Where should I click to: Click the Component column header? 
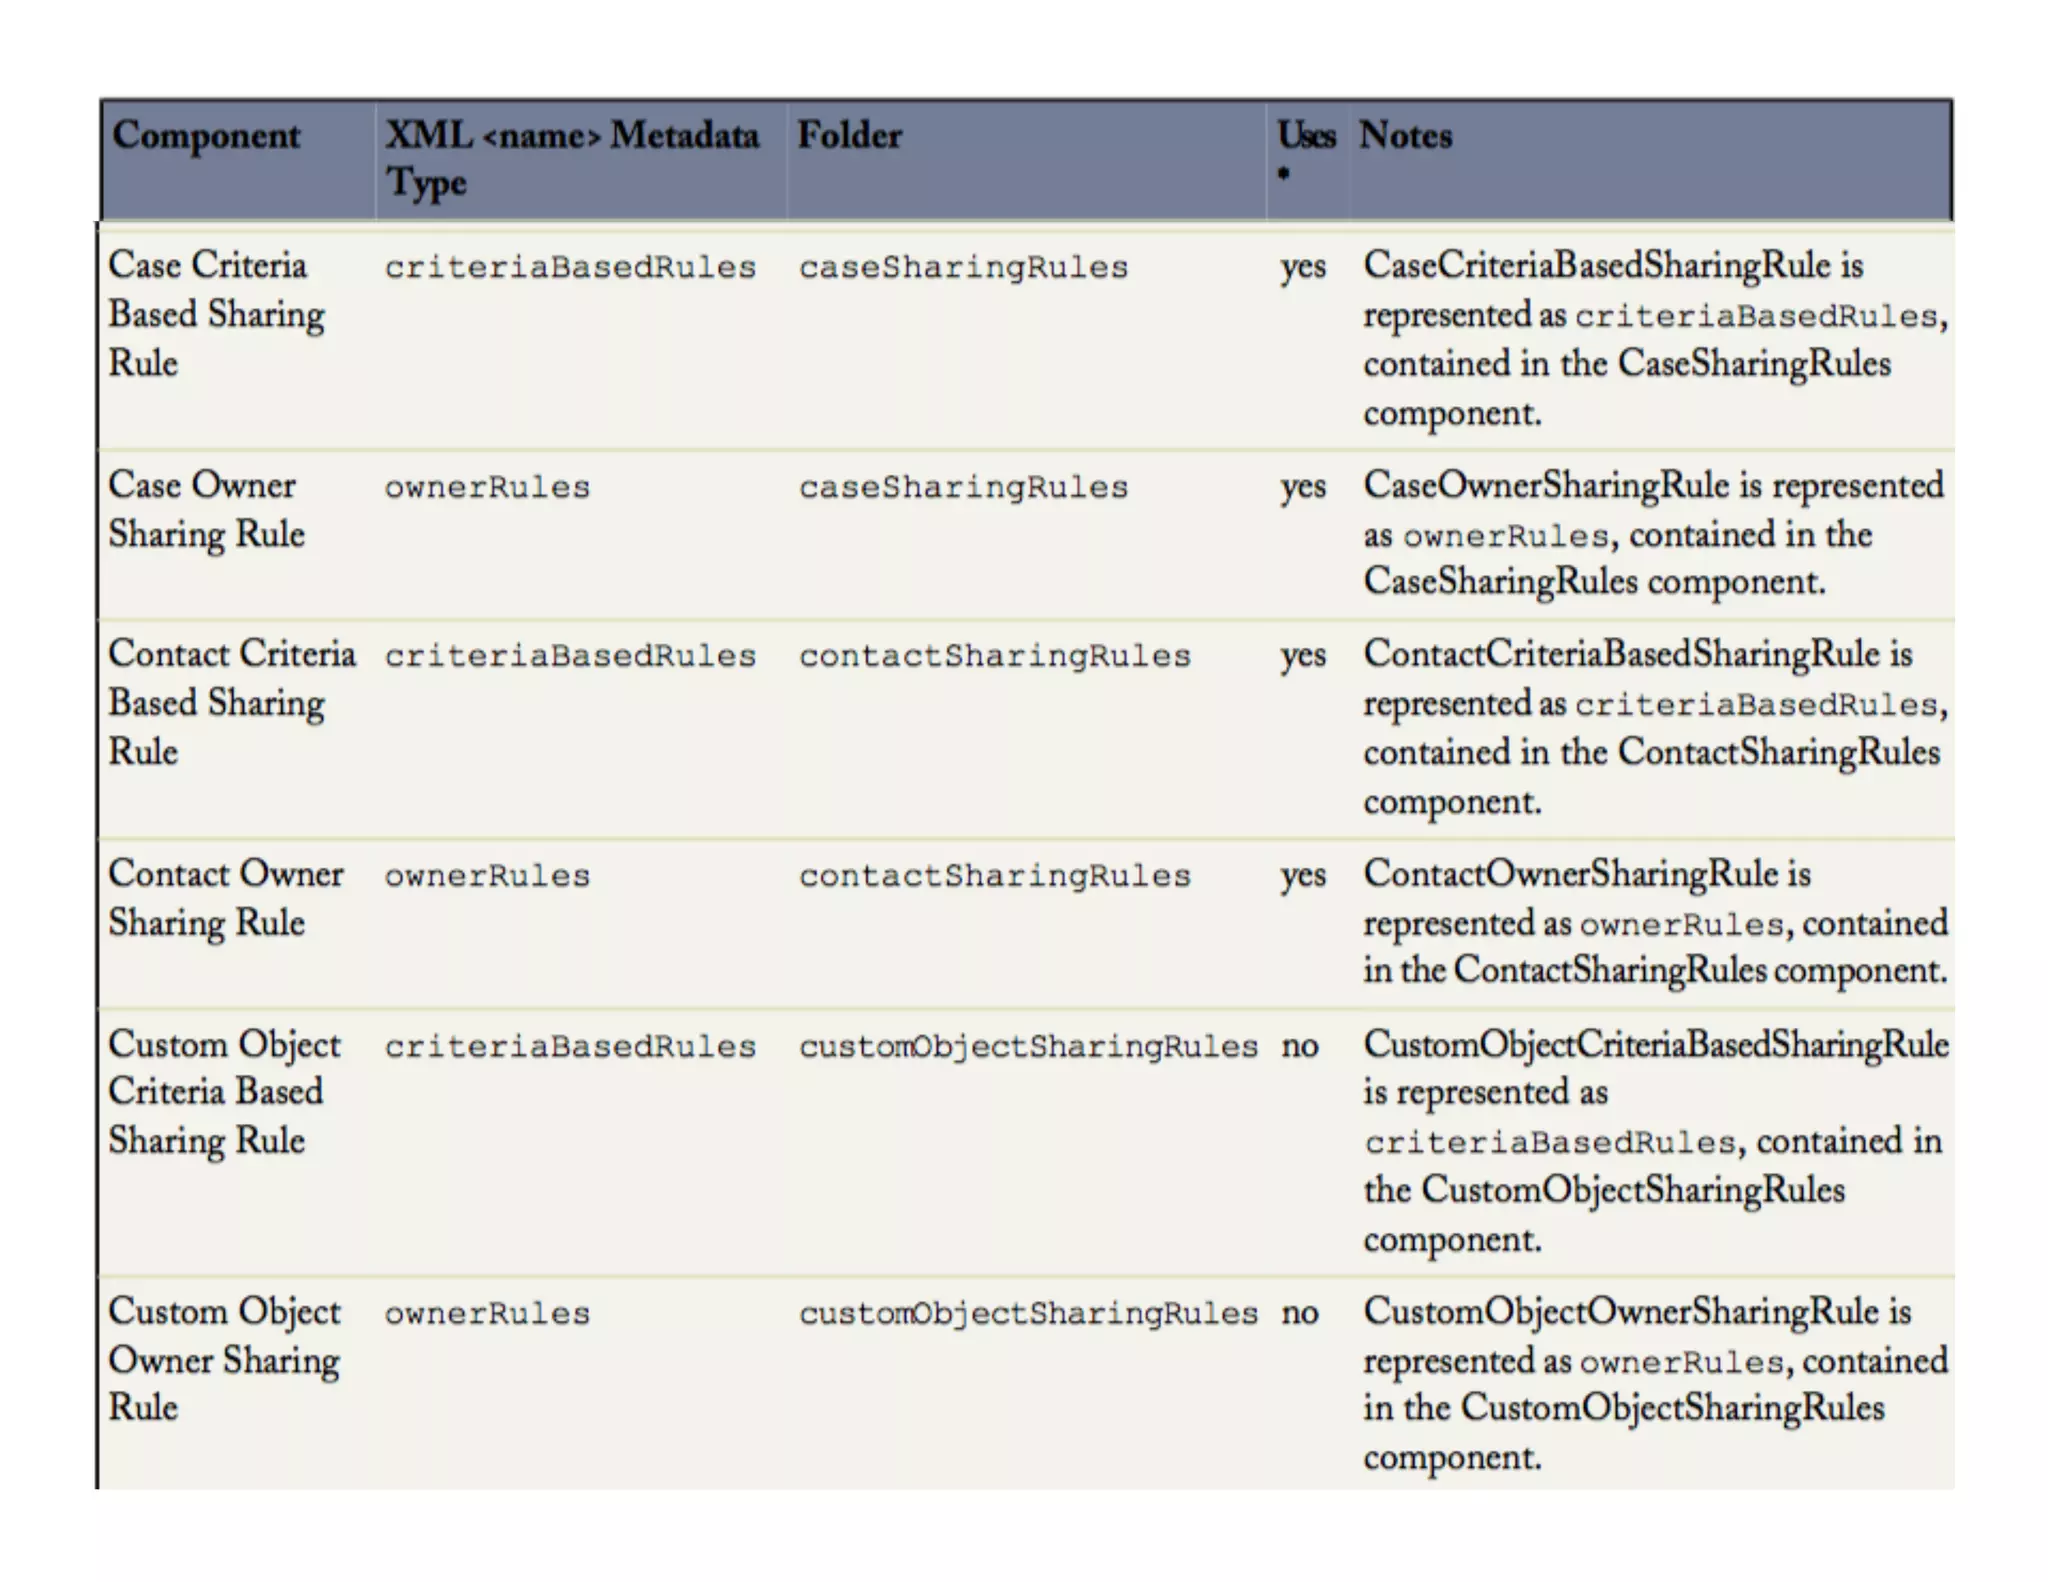(206, 136)
